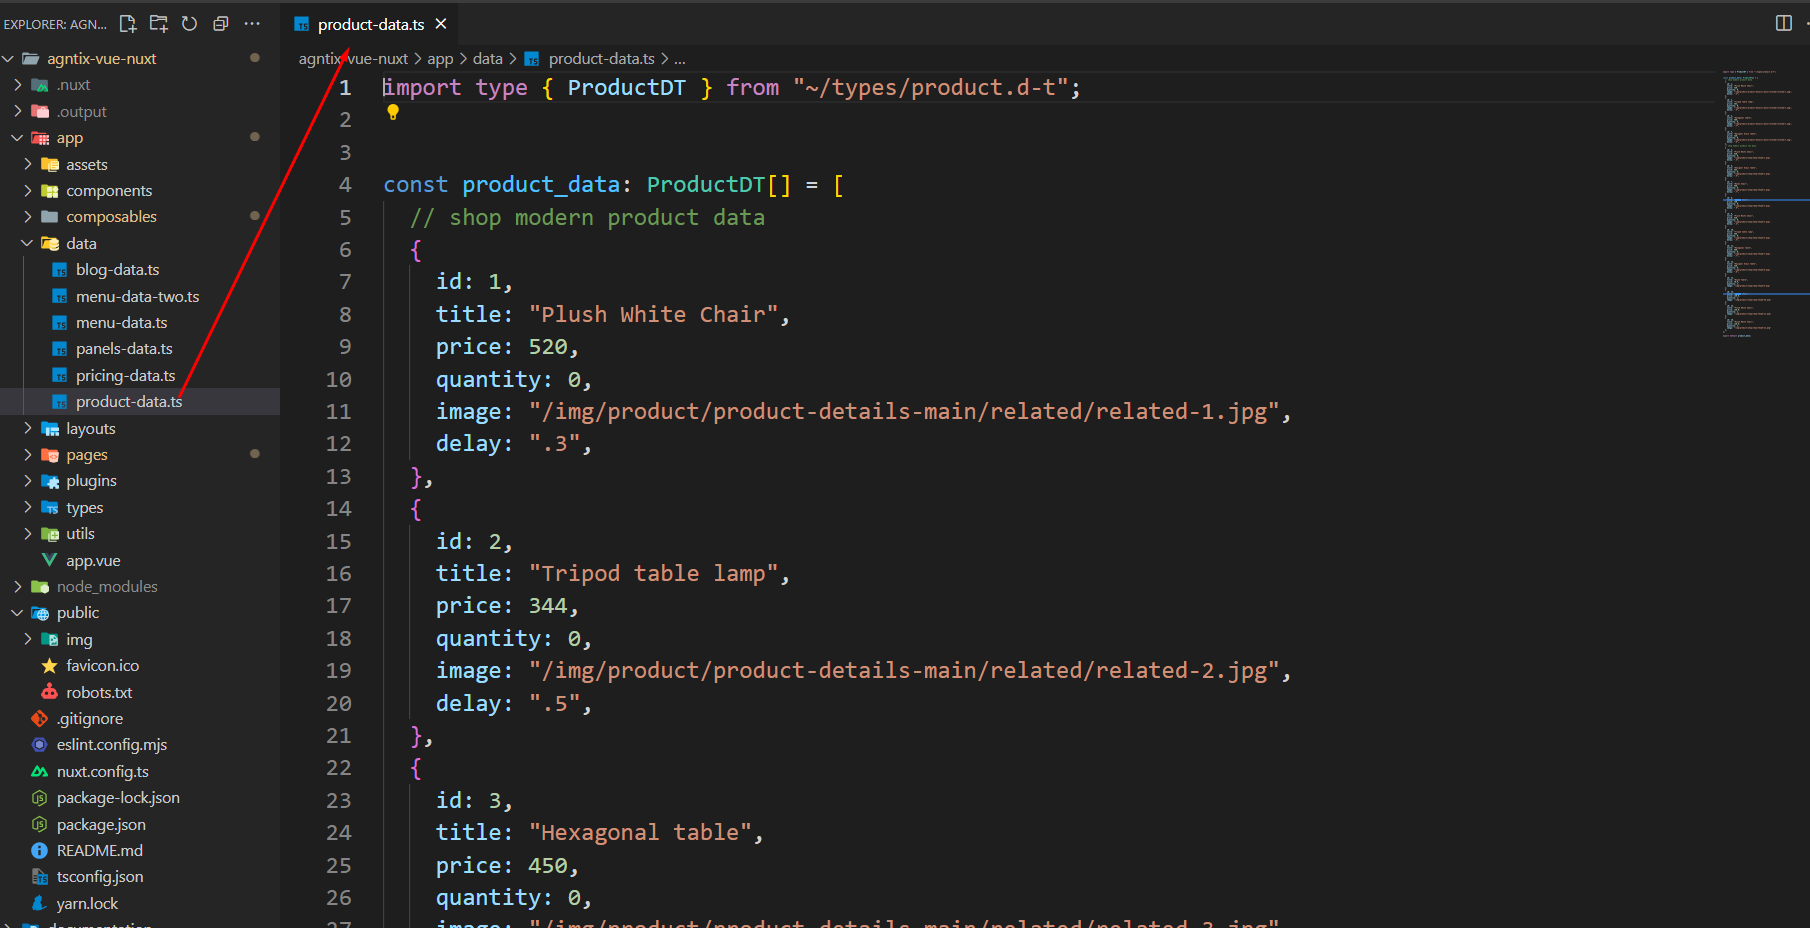Expand the node_modules folder
This screenshot has height=928, width=1810.
click(106, 587)
